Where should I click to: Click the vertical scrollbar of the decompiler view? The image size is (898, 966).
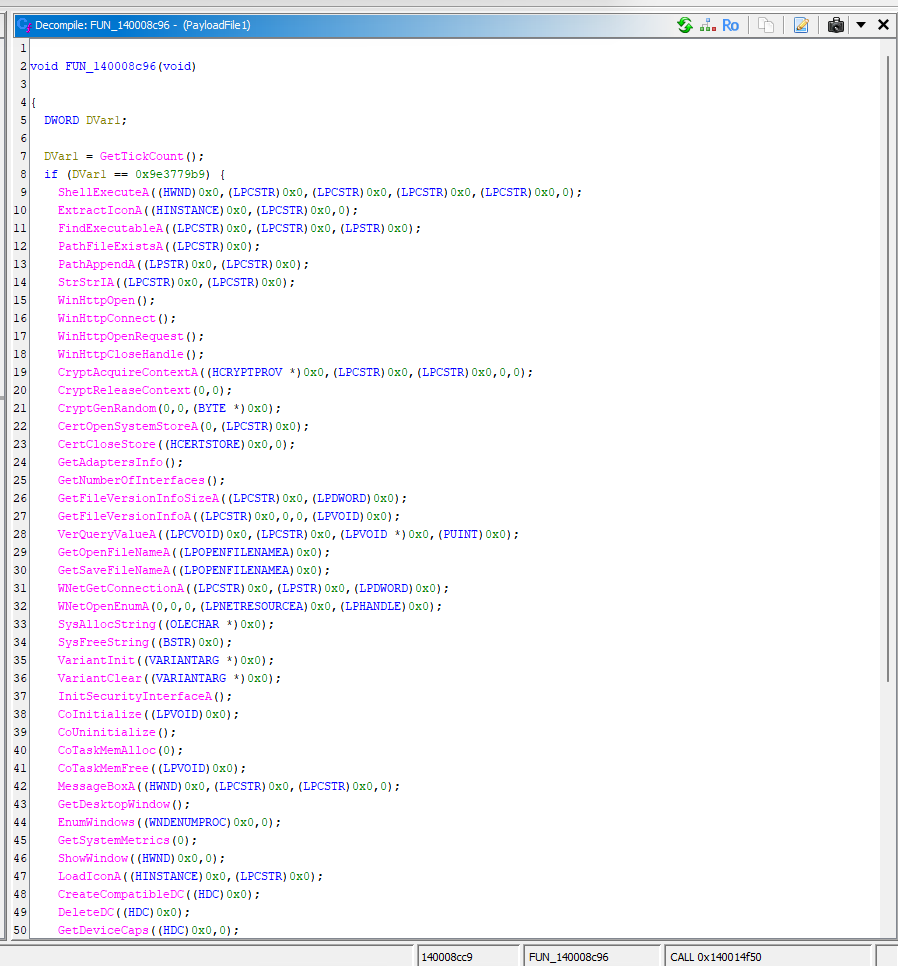point(888,368)
